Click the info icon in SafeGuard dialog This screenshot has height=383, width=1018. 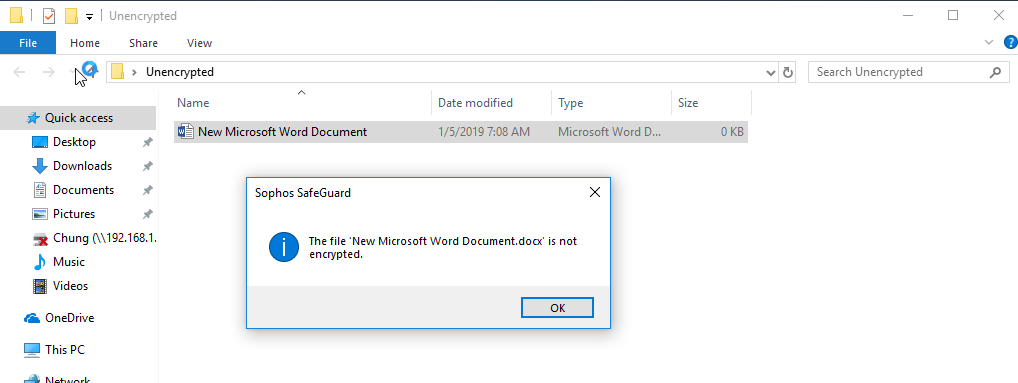pos(284,247)
